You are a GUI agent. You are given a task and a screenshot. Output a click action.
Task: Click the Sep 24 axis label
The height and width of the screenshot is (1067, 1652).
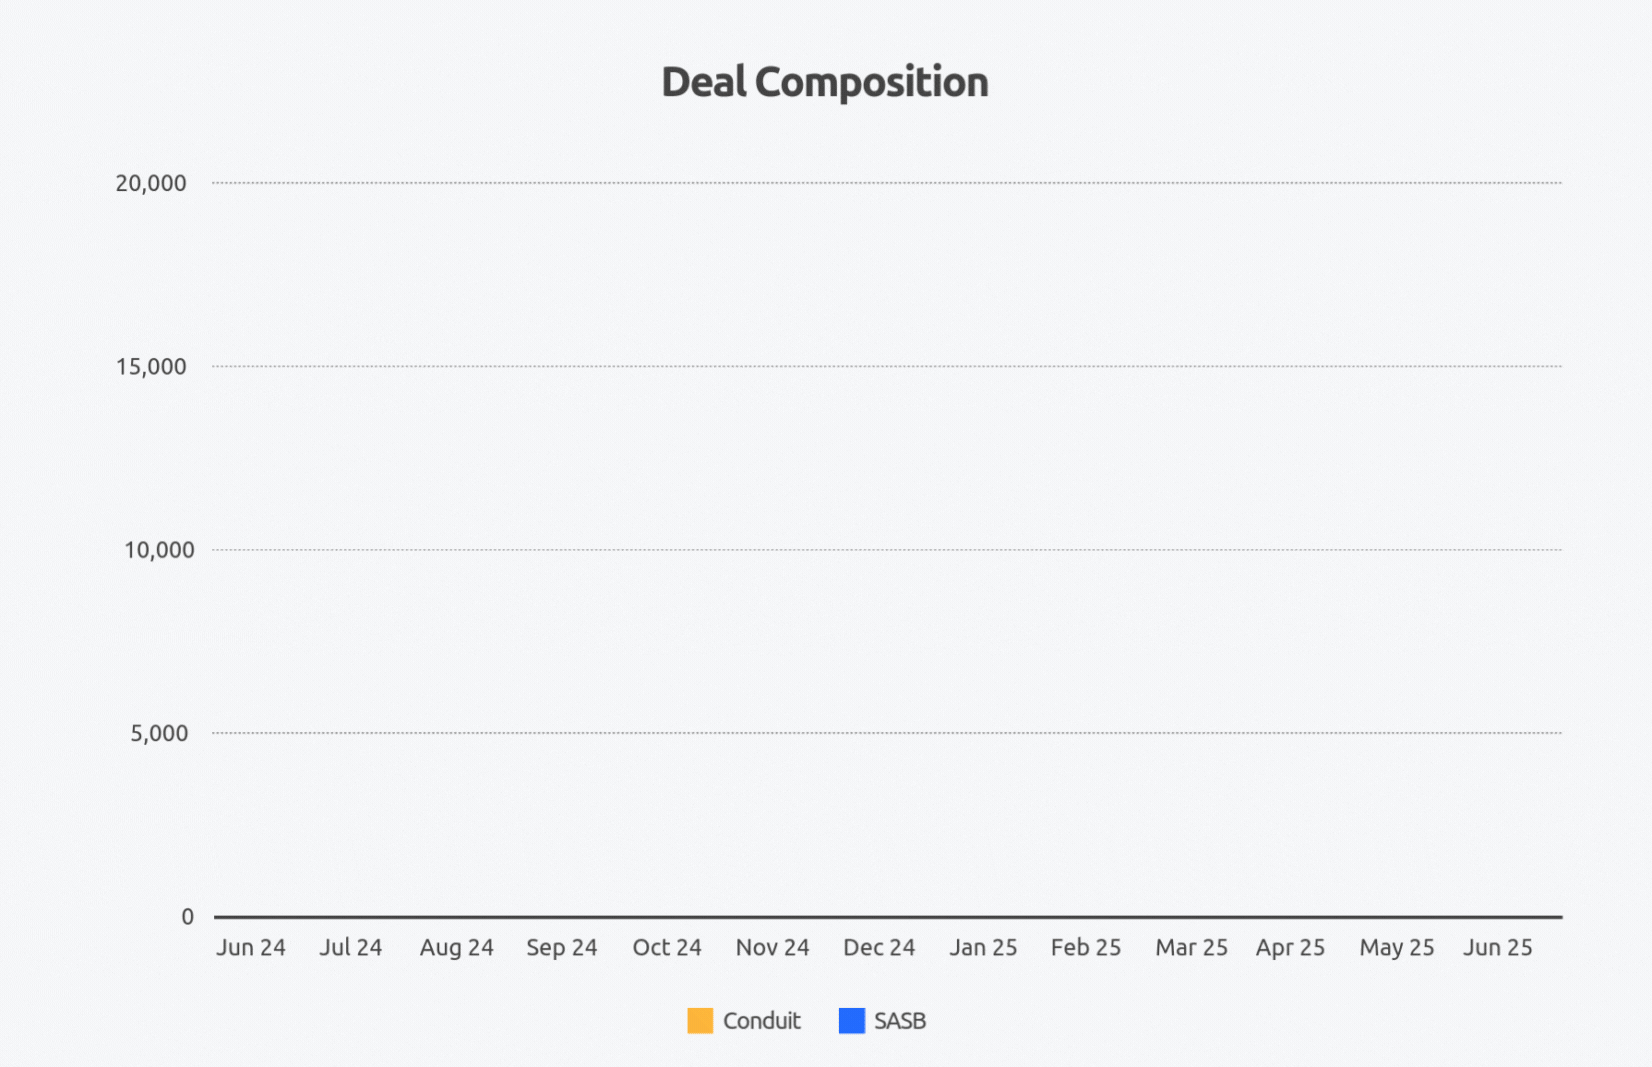click(x=561, y=947)
